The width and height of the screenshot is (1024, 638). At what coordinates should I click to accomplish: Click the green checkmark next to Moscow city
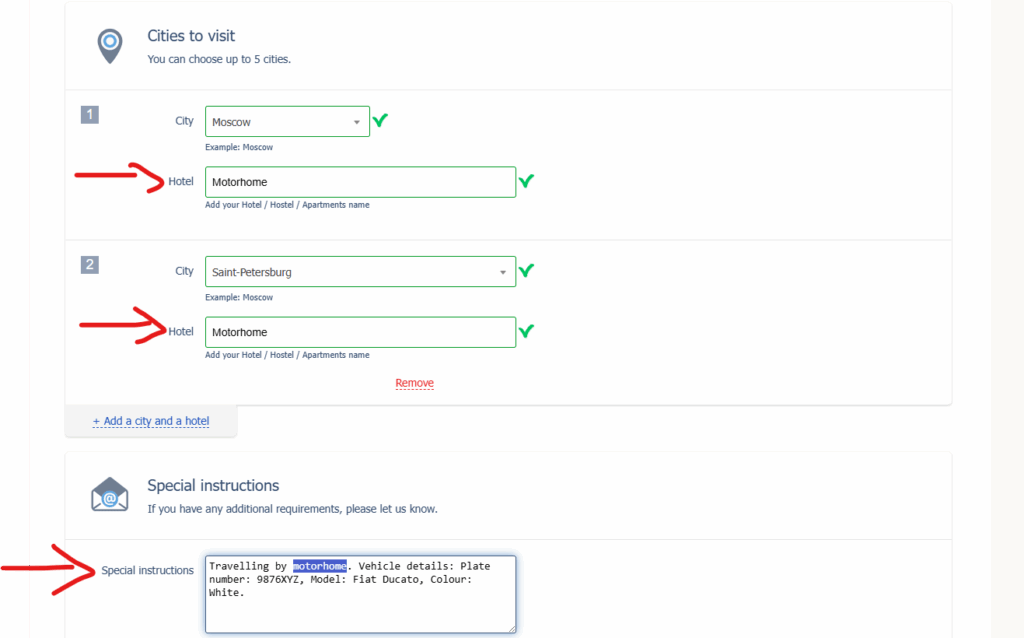[380, 121]
